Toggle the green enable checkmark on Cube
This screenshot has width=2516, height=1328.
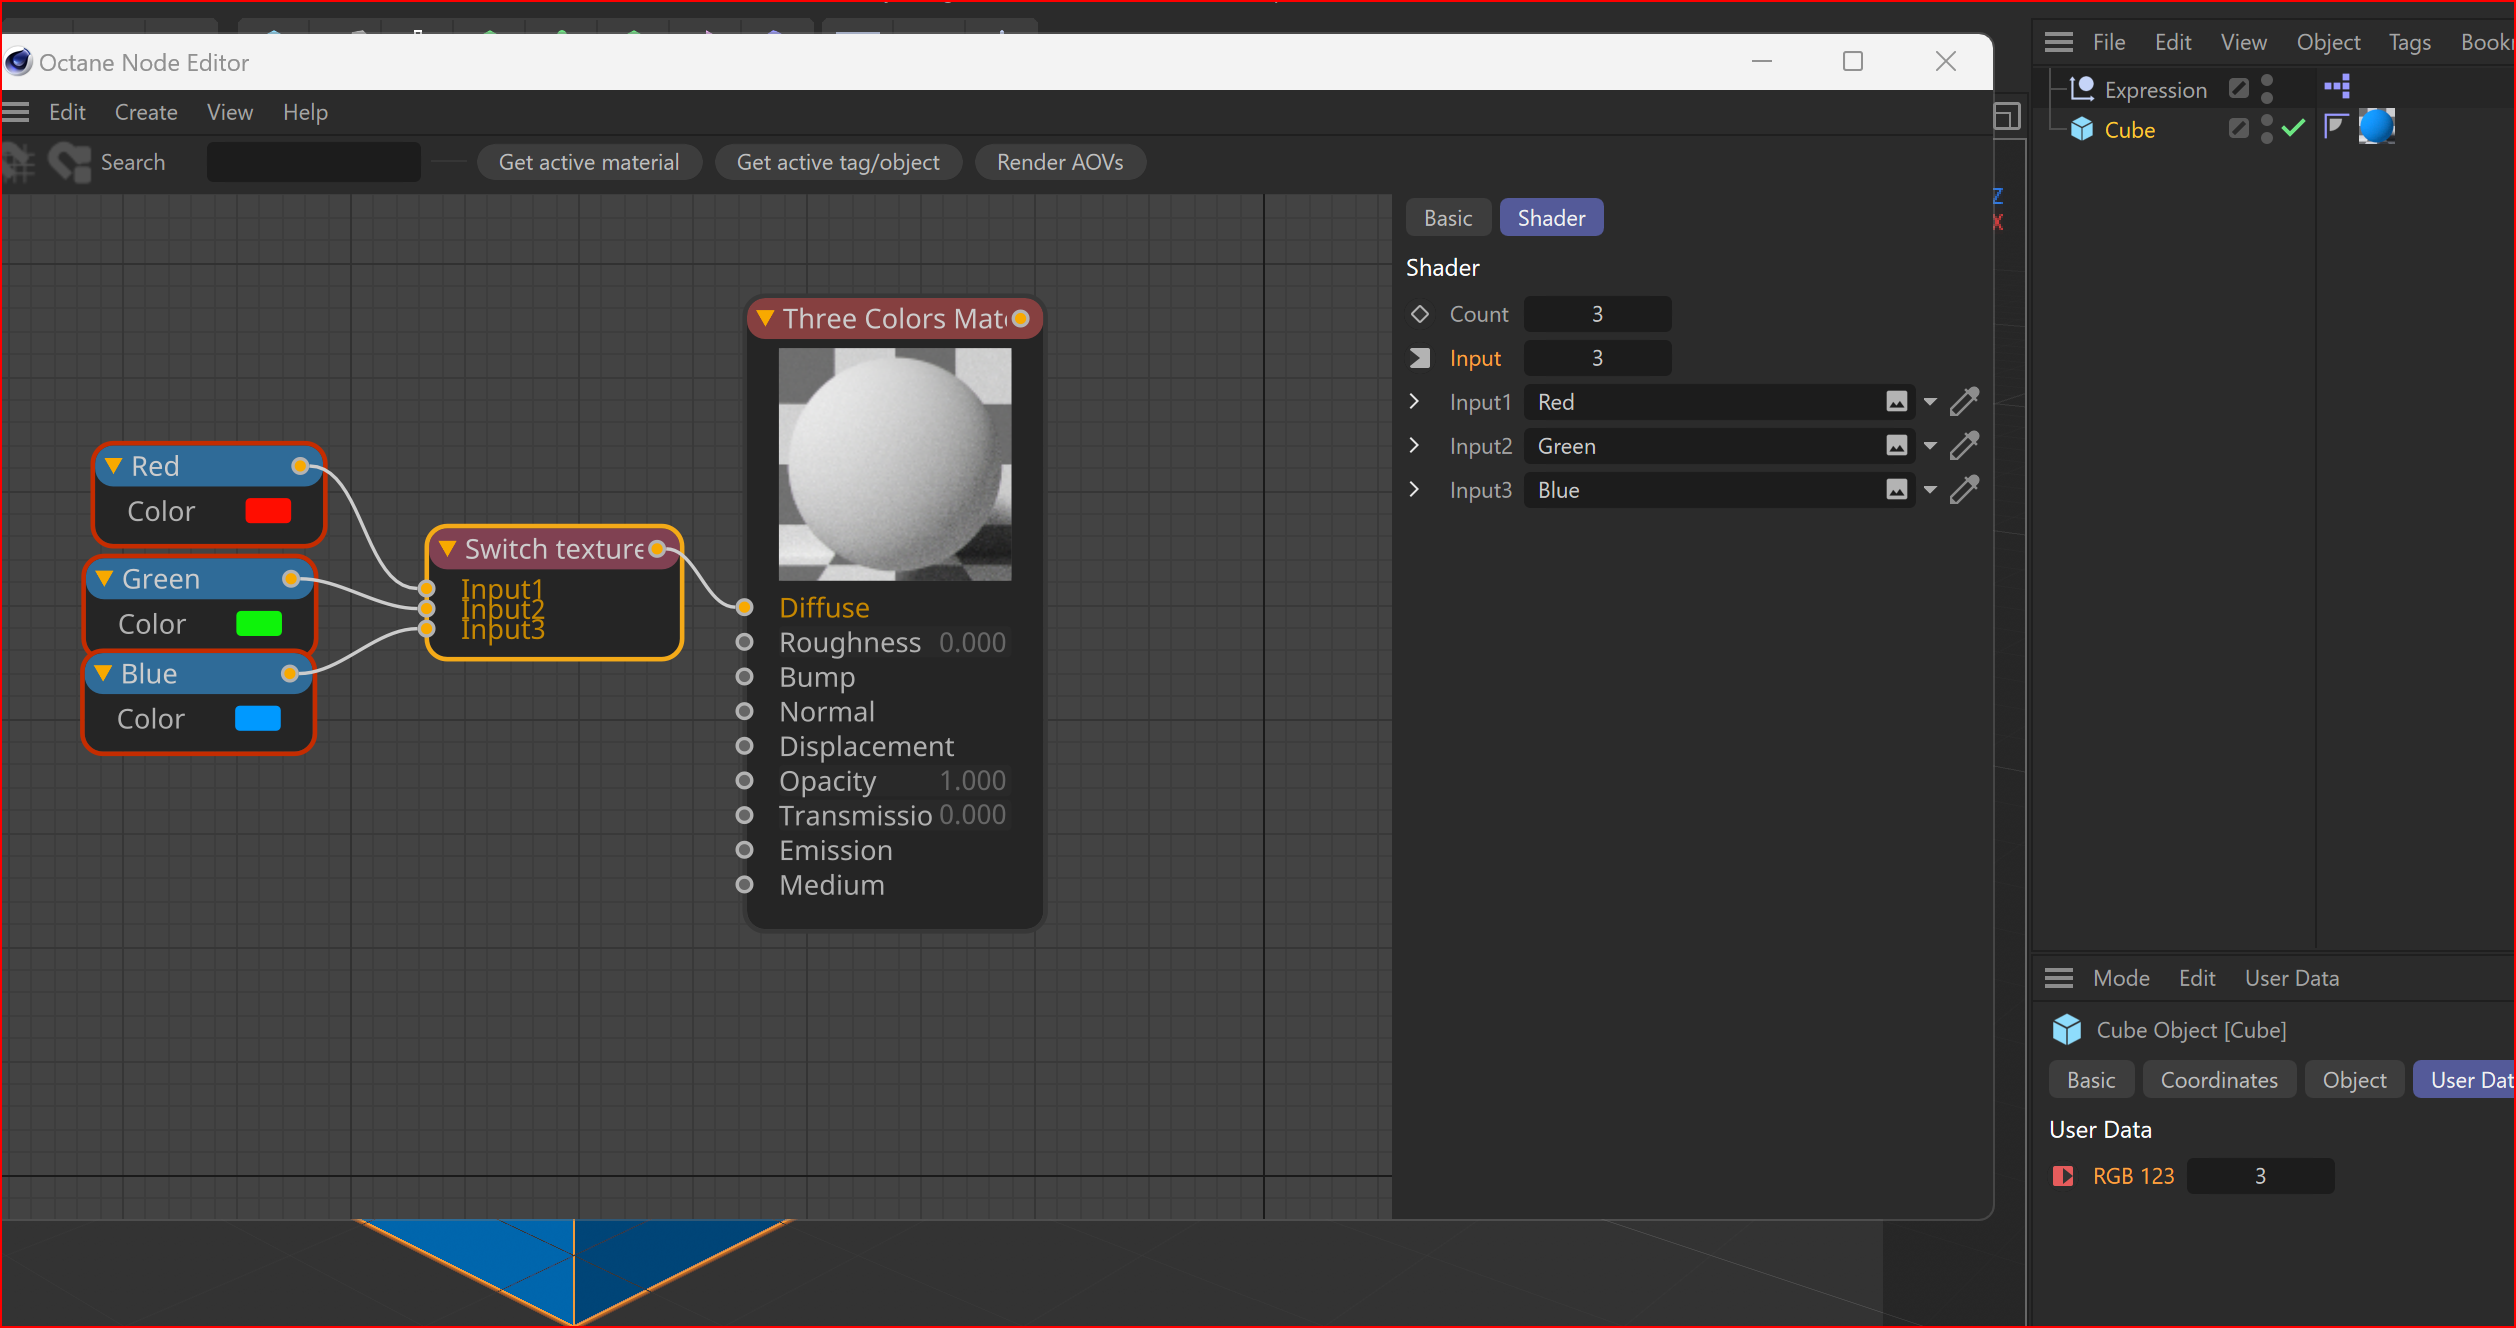(x=2294, y=128)
